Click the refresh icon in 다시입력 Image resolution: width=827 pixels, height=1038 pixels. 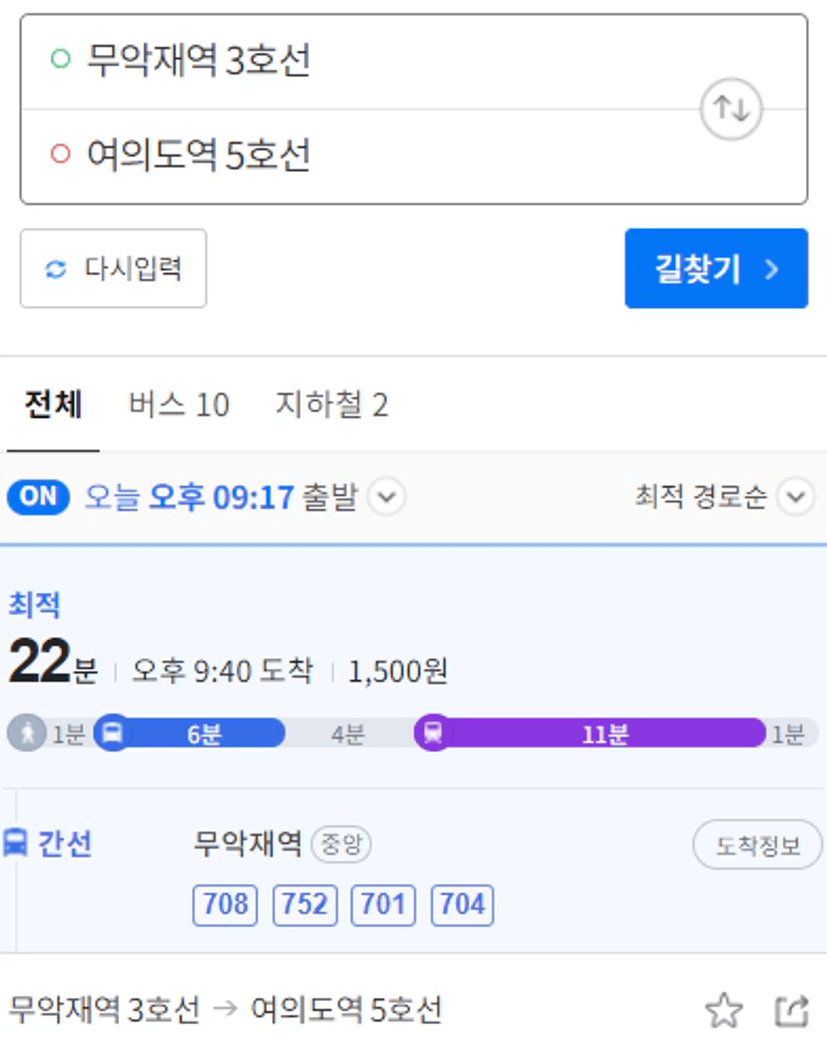tap(56, 269)
